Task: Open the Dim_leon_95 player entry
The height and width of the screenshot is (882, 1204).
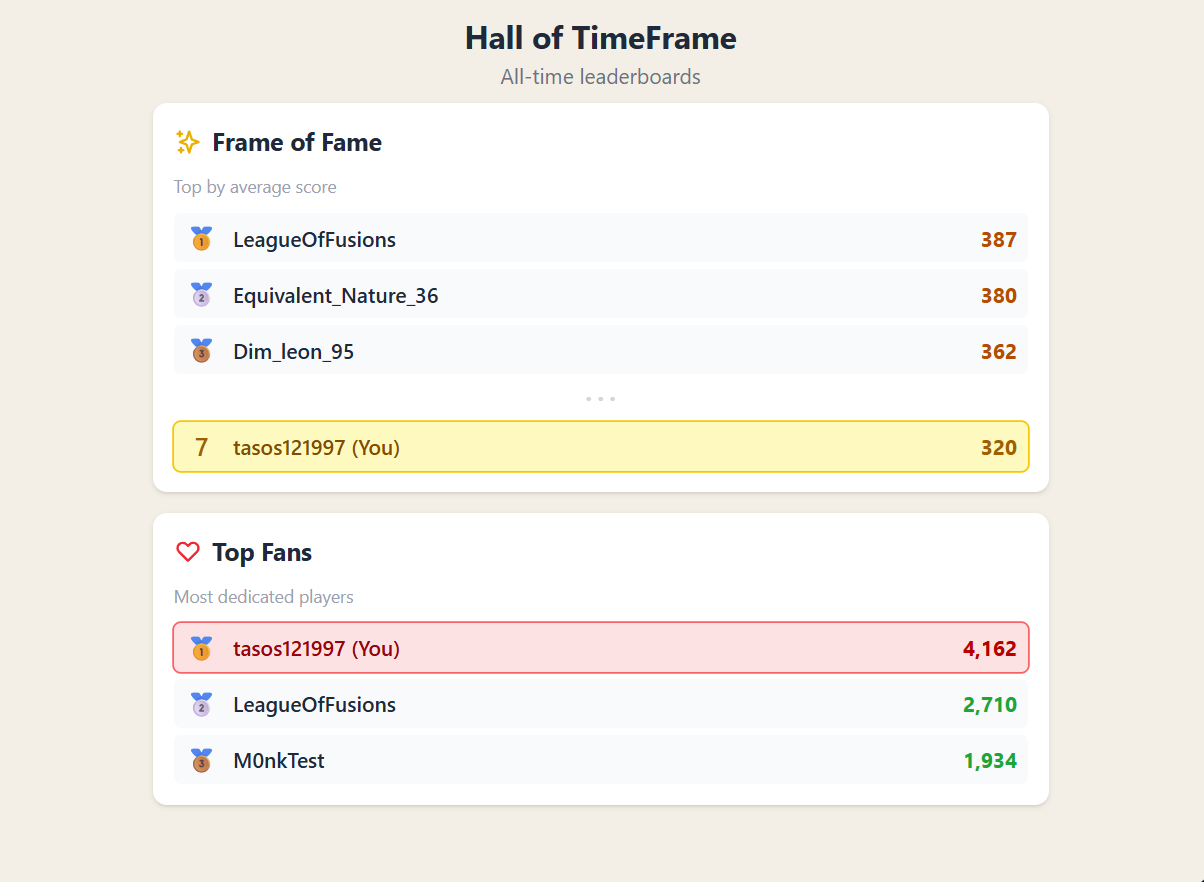Action: [x=601, y=351]
